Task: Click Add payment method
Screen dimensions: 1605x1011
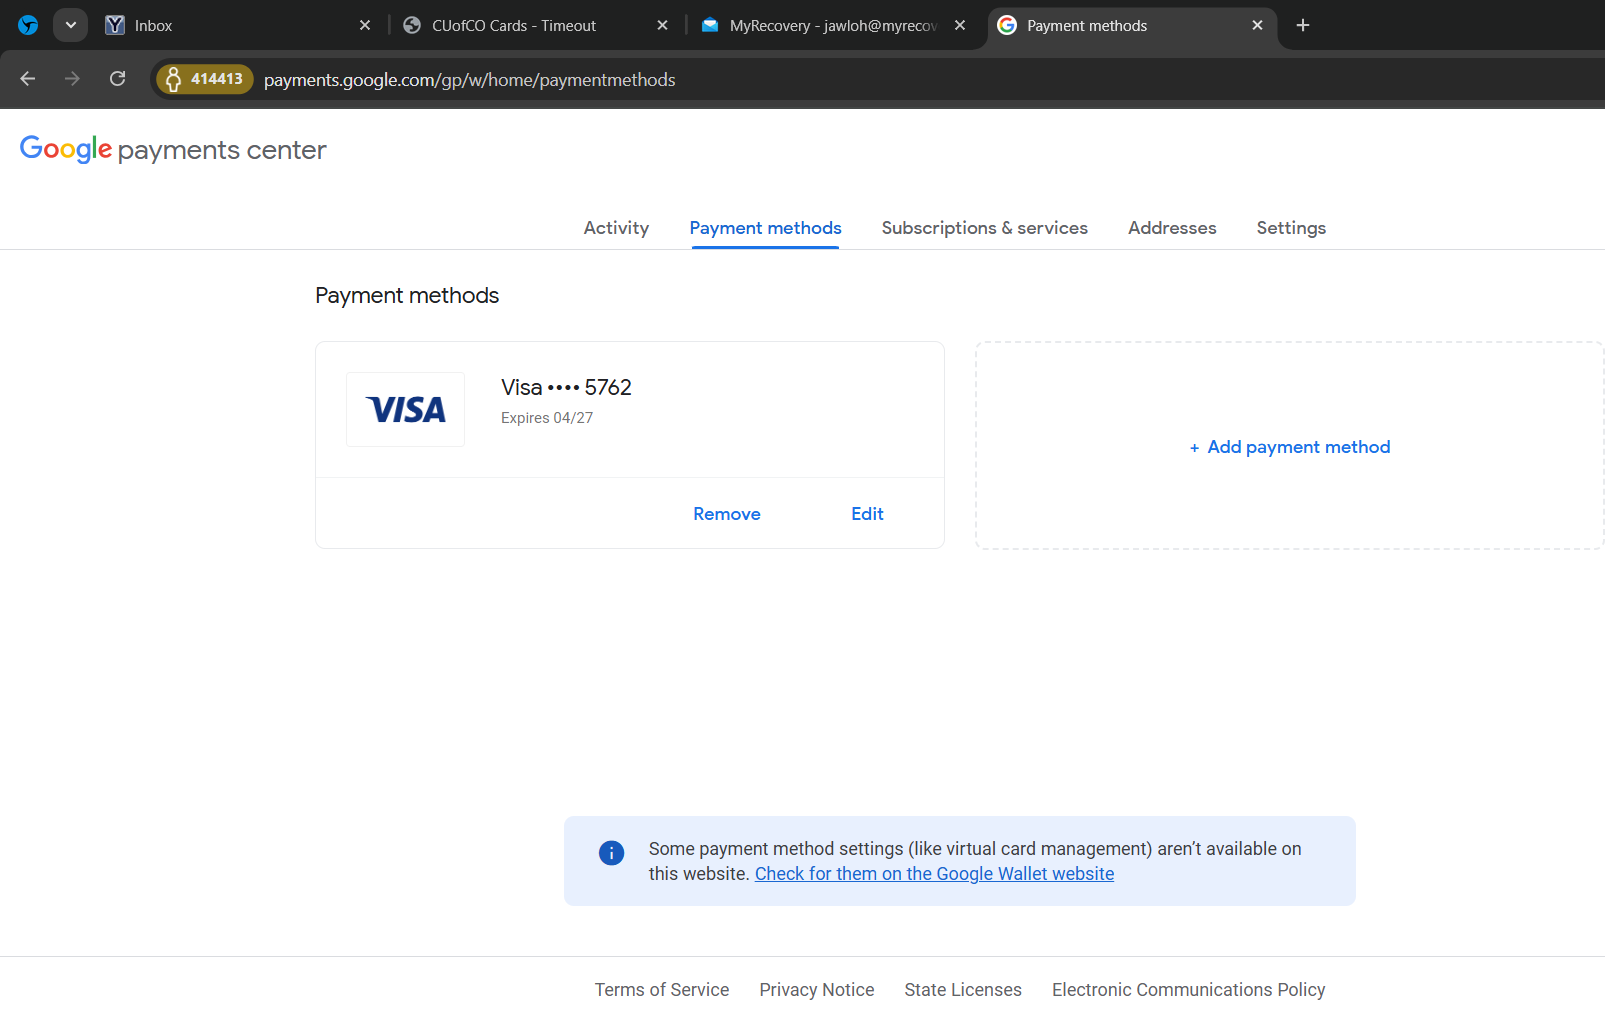Action: [x=1289, y=447]
